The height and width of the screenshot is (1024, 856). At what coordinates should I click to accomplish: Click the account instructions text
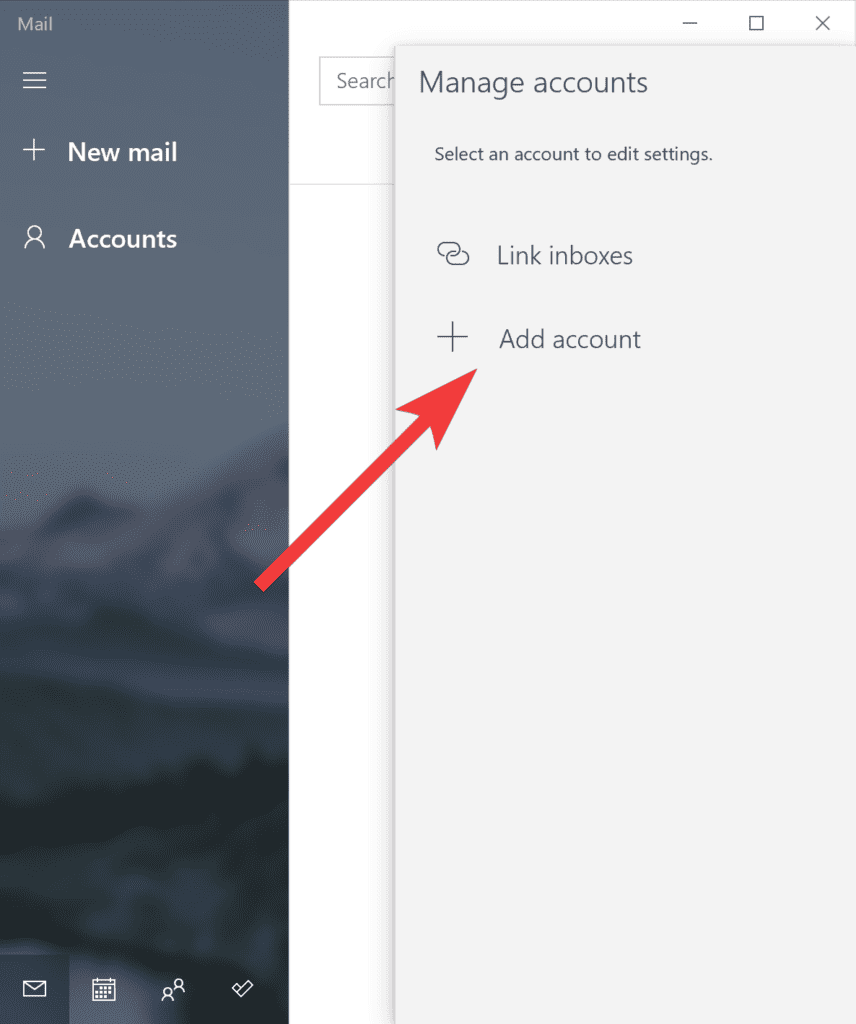coord(573,154)
